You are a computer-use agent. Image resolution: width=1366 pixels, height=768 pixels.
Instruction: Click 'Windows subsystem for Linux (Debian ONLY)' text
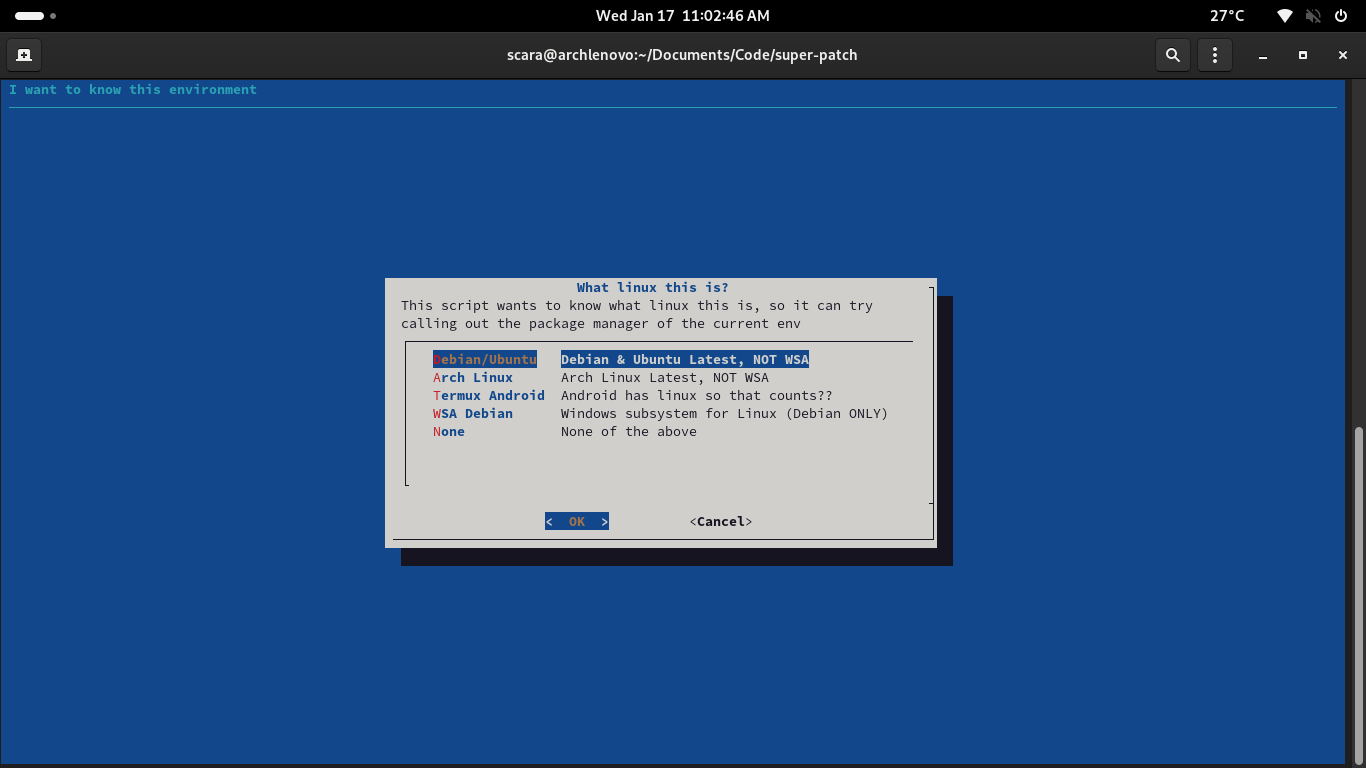725,413
